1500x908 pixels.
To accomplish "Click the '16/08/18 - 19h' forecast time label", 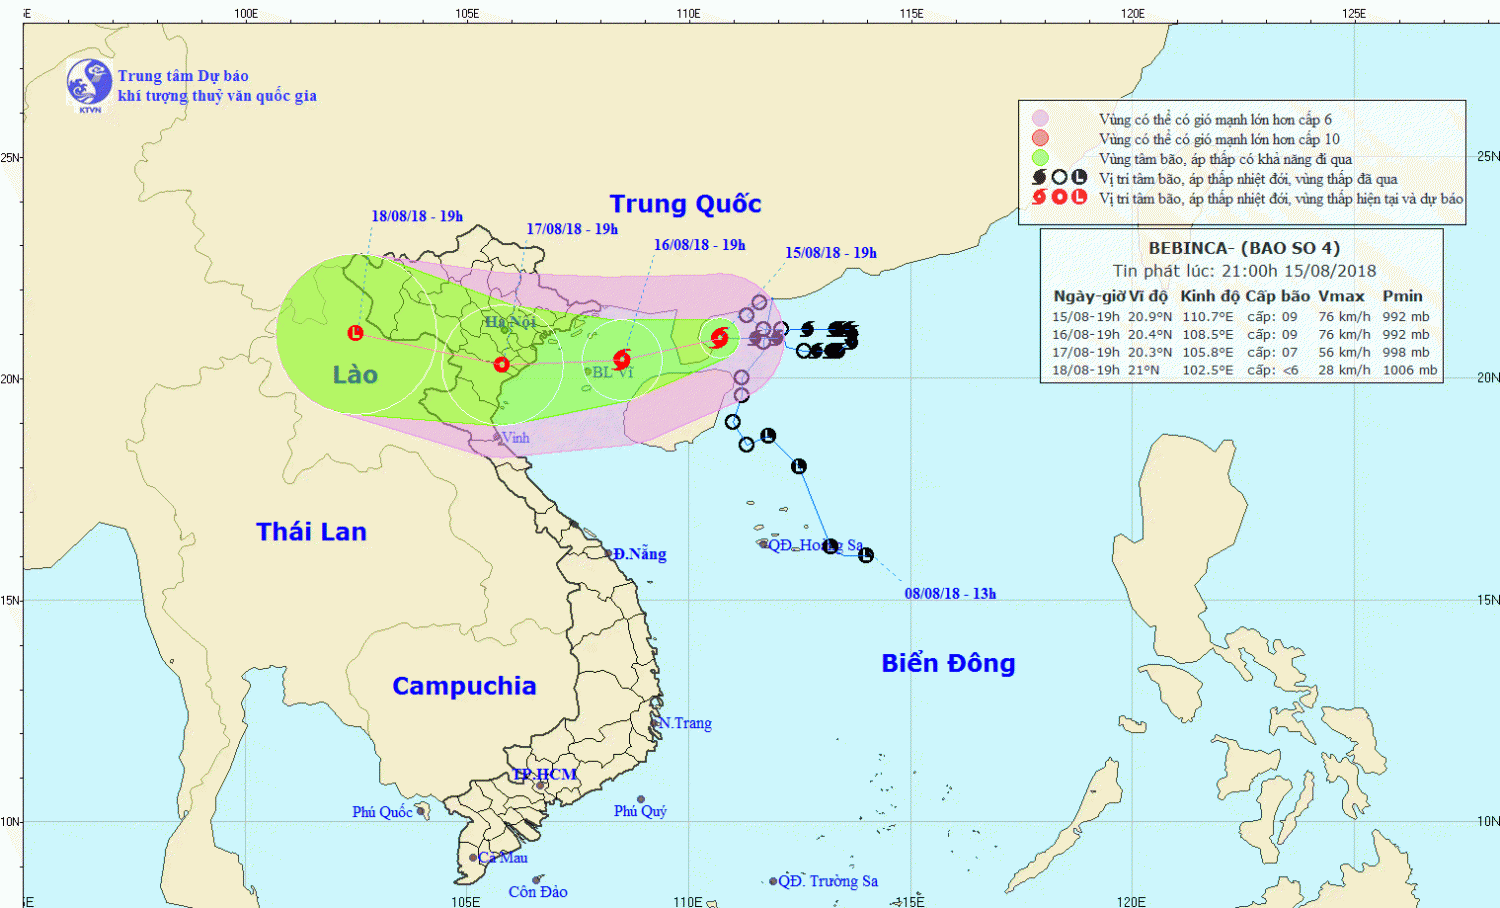I will (x=699, y=245).
